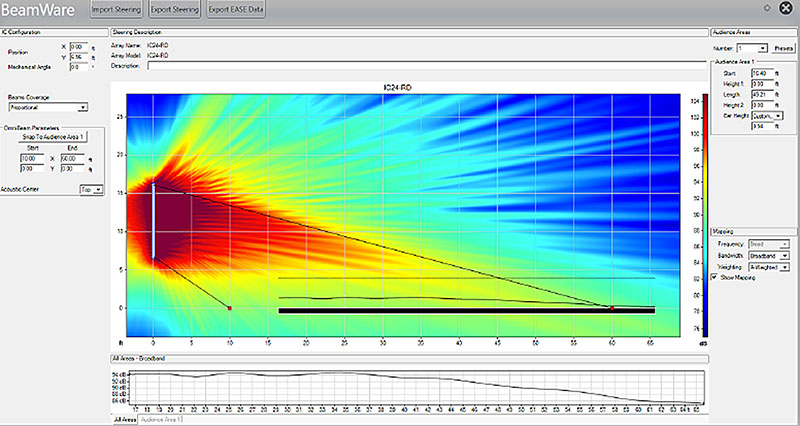Click the Export Steering button
The image size is (800, 426).
pyautogui.click(x=174, y=9)
